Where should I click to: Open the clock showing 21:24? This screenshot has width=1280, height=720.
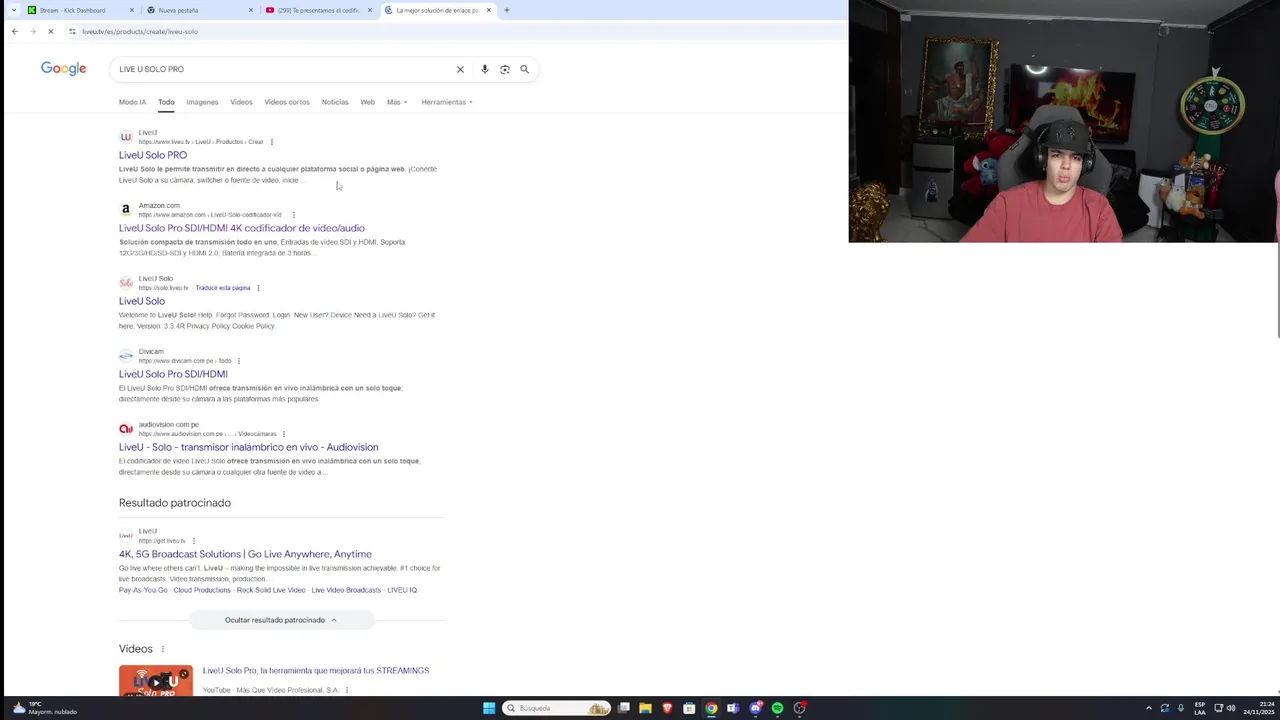[x=1258, y=708]
